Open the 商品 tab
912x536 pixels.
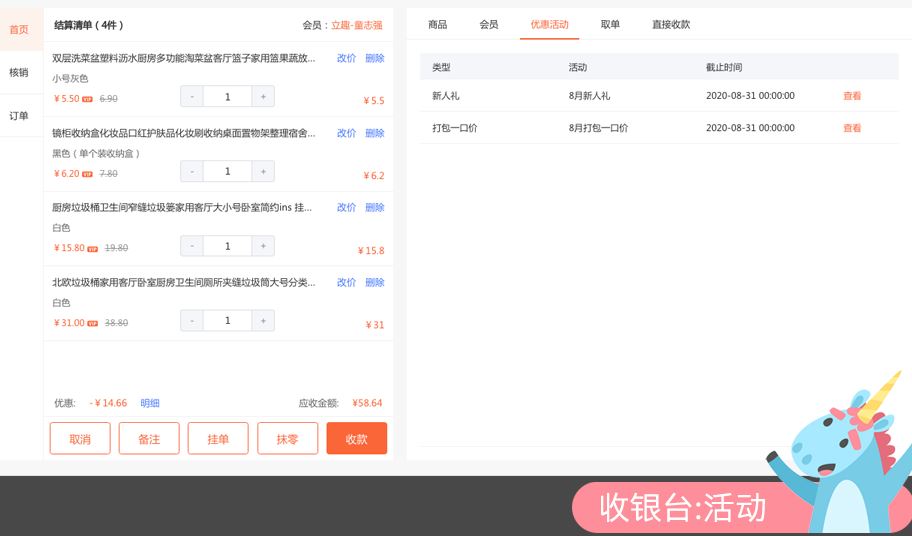(x=437, y=24)
